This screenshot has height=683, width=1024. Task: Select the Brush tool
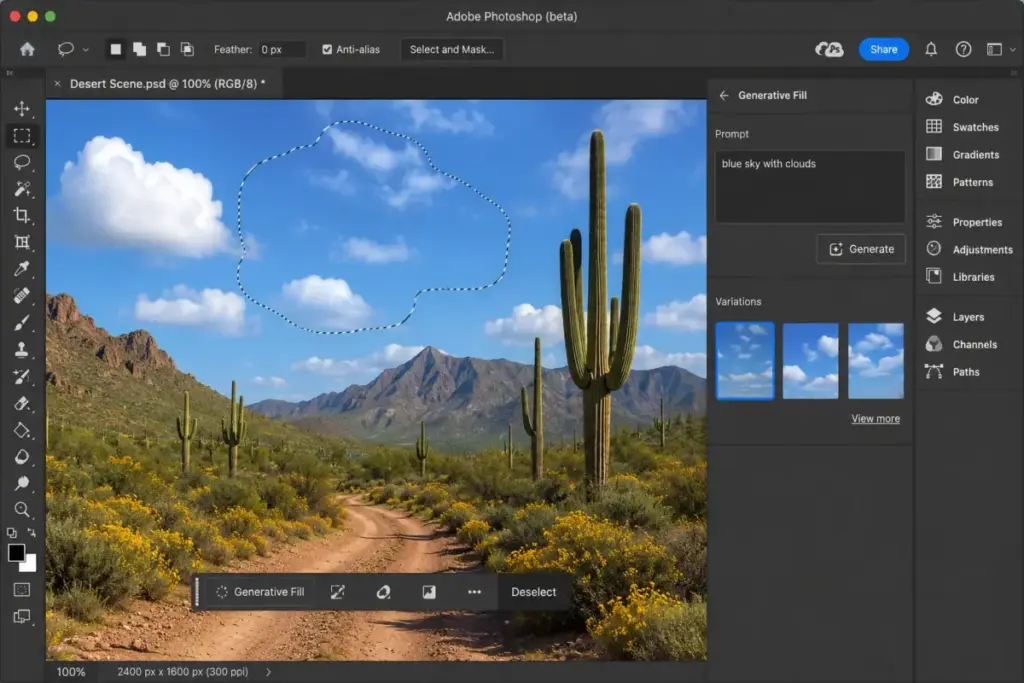[x=22, y=323]
